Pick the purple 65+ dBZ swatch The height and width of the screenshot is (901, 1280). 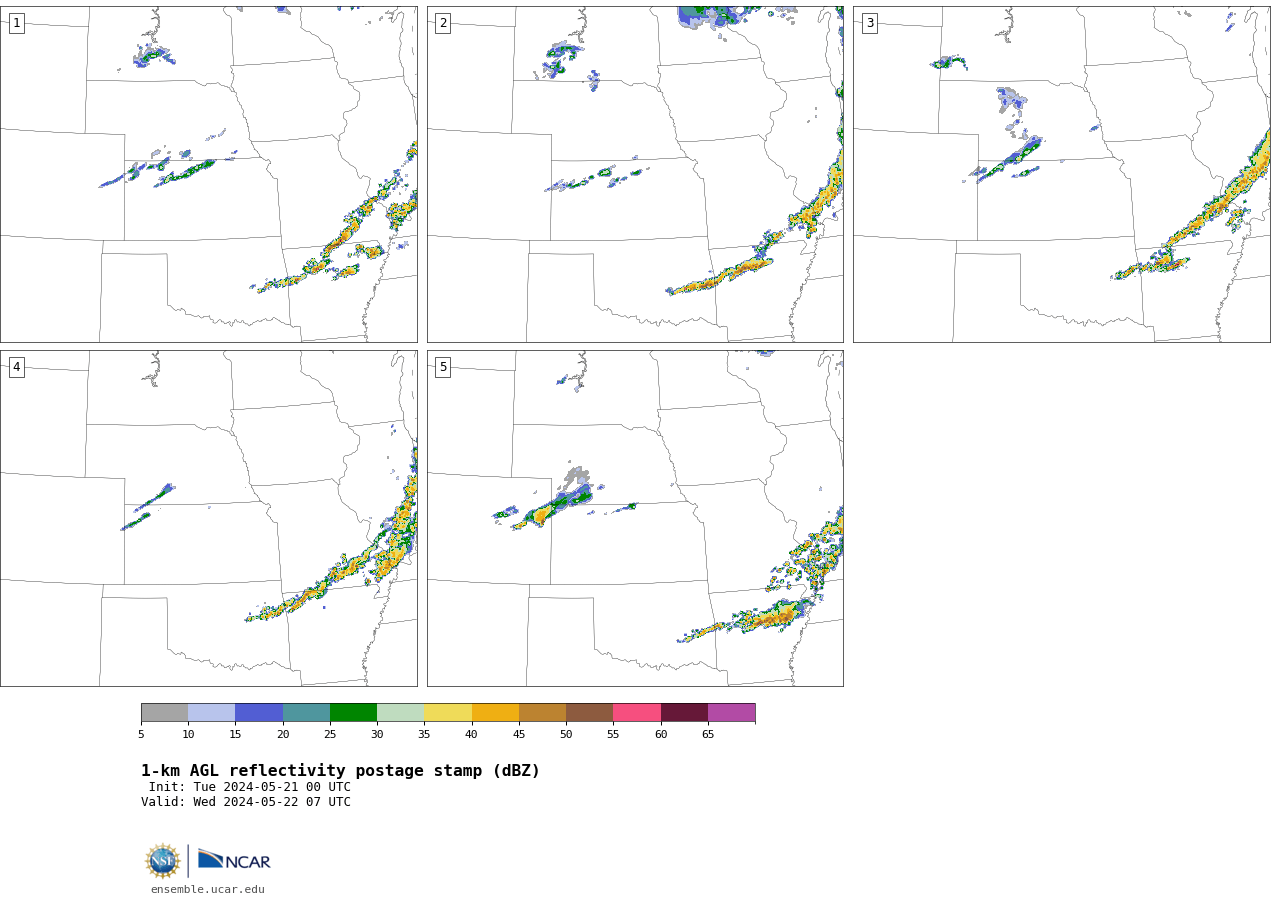click(731, 713)
